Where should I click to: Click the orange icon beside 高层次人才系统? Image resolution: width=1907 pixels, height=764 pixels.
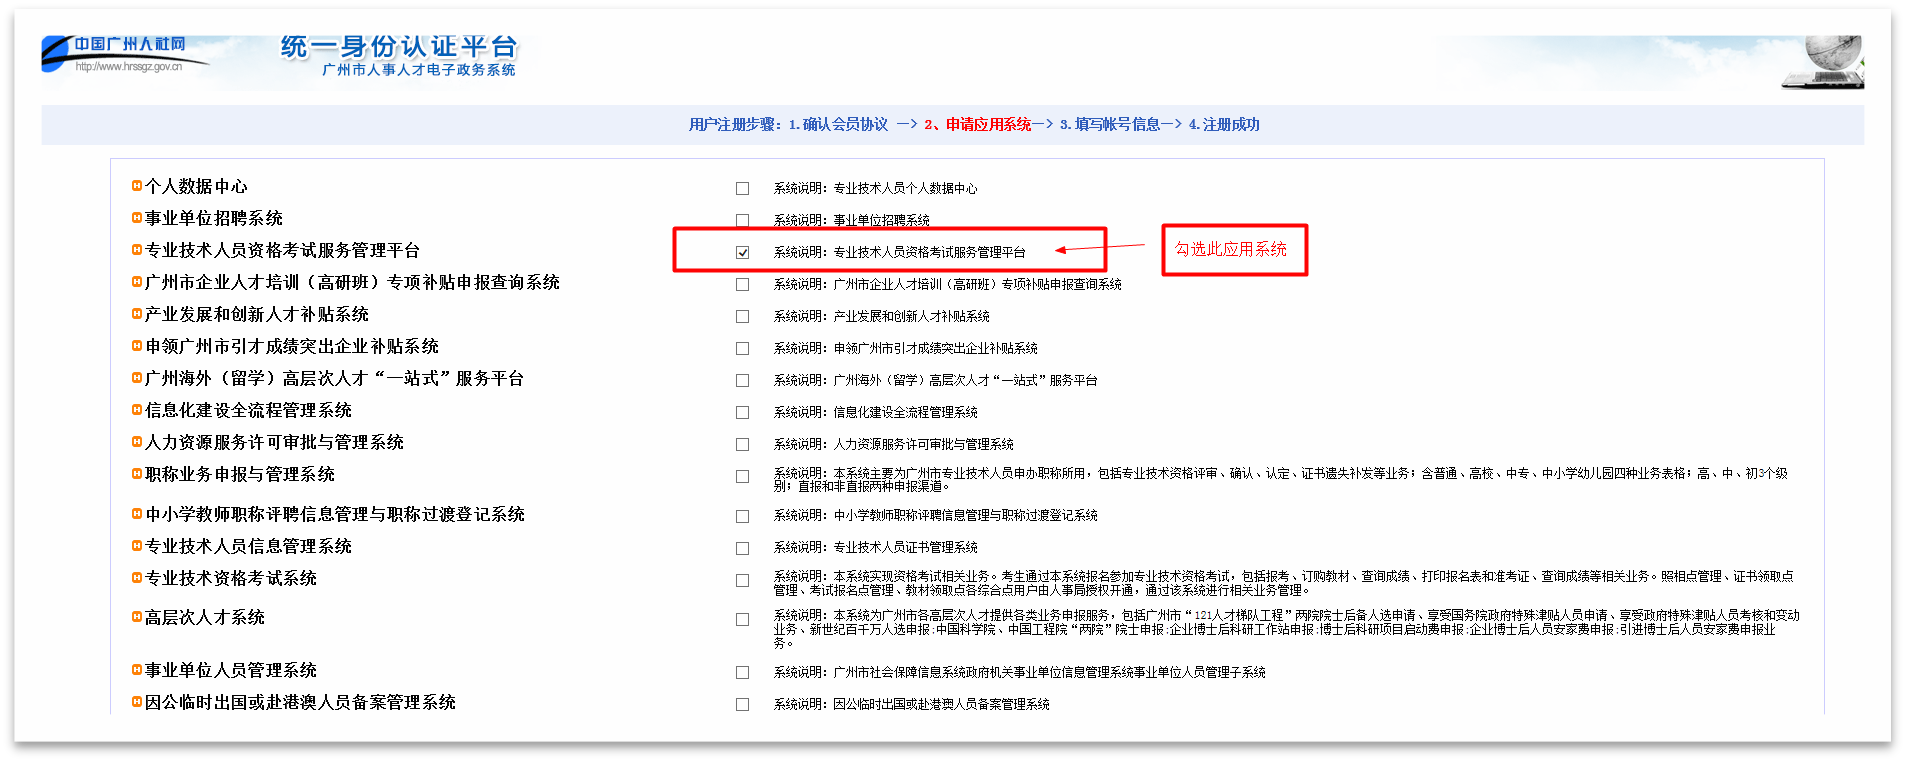click(x=137, y=617)
